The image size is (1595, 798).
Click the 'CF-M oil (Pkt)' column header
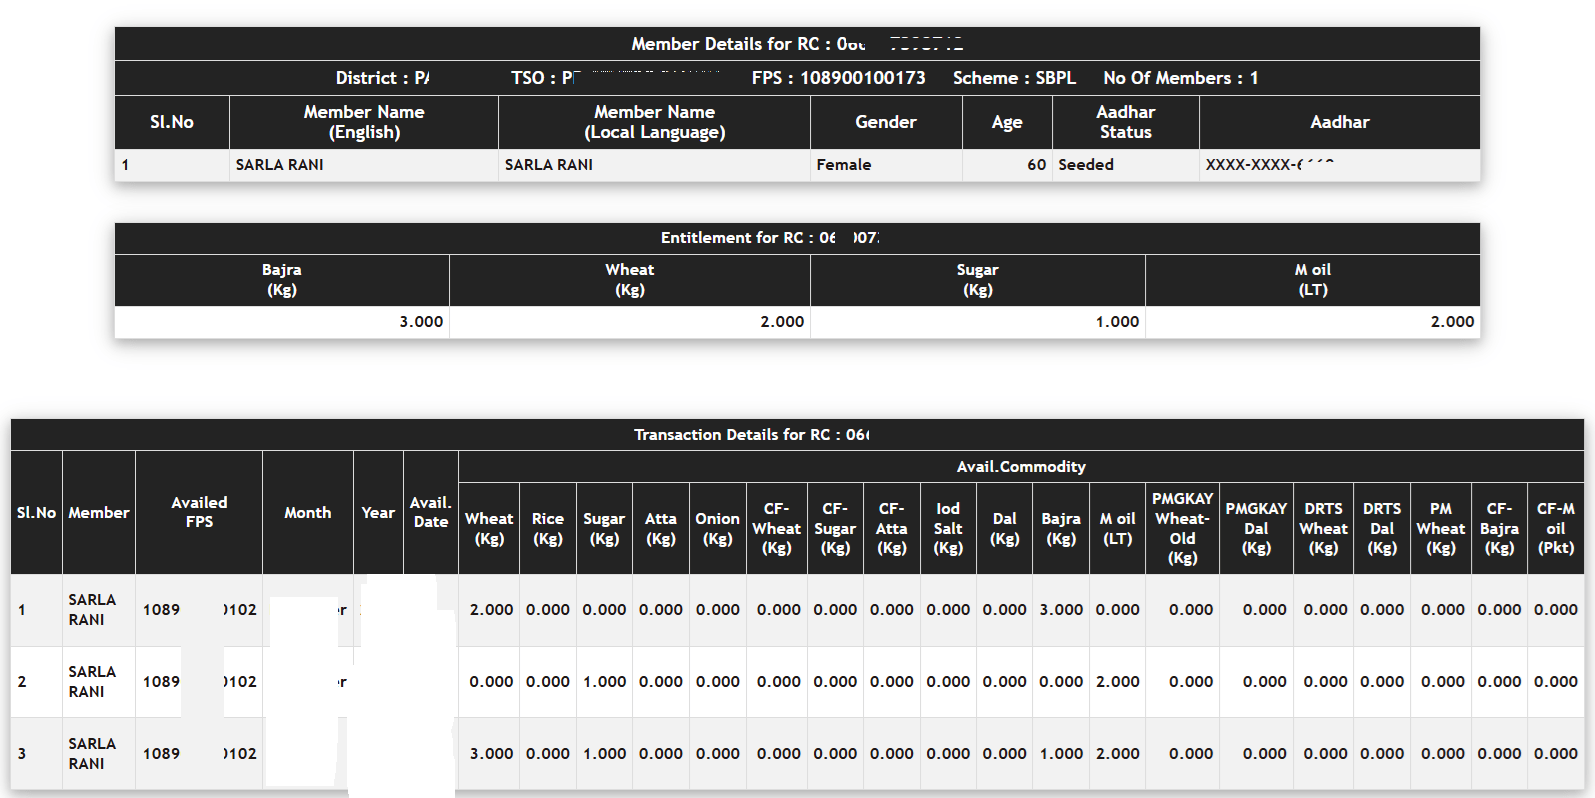tap(1556, 529)
